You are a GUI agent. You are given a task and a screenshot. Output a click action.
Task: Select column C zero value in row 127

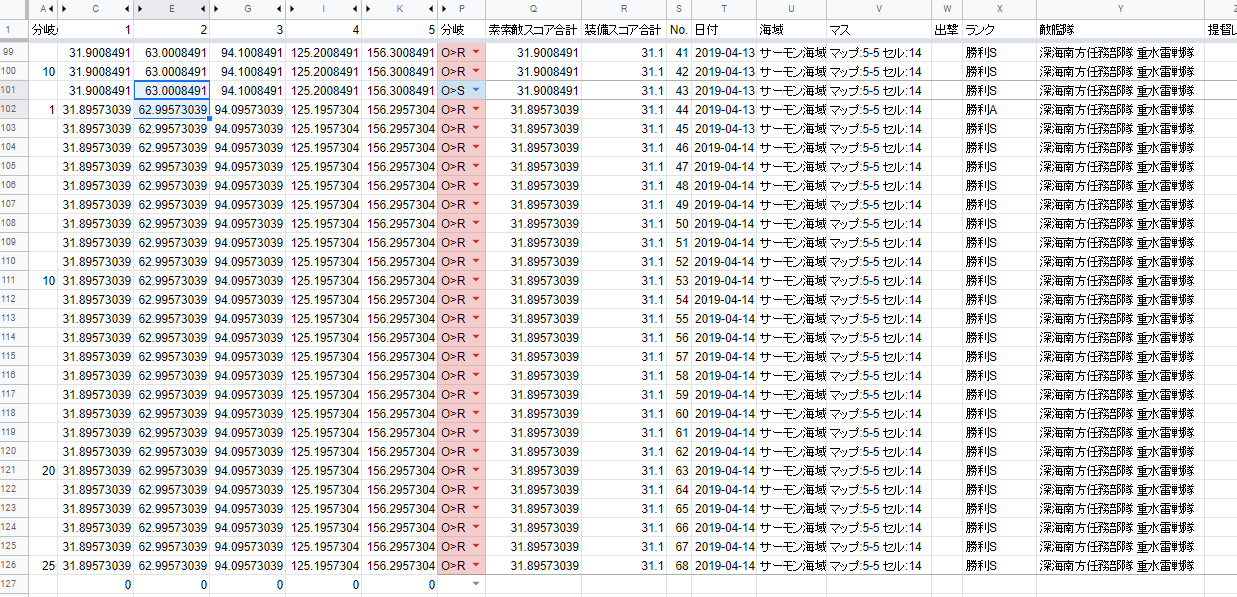point(97,584)
